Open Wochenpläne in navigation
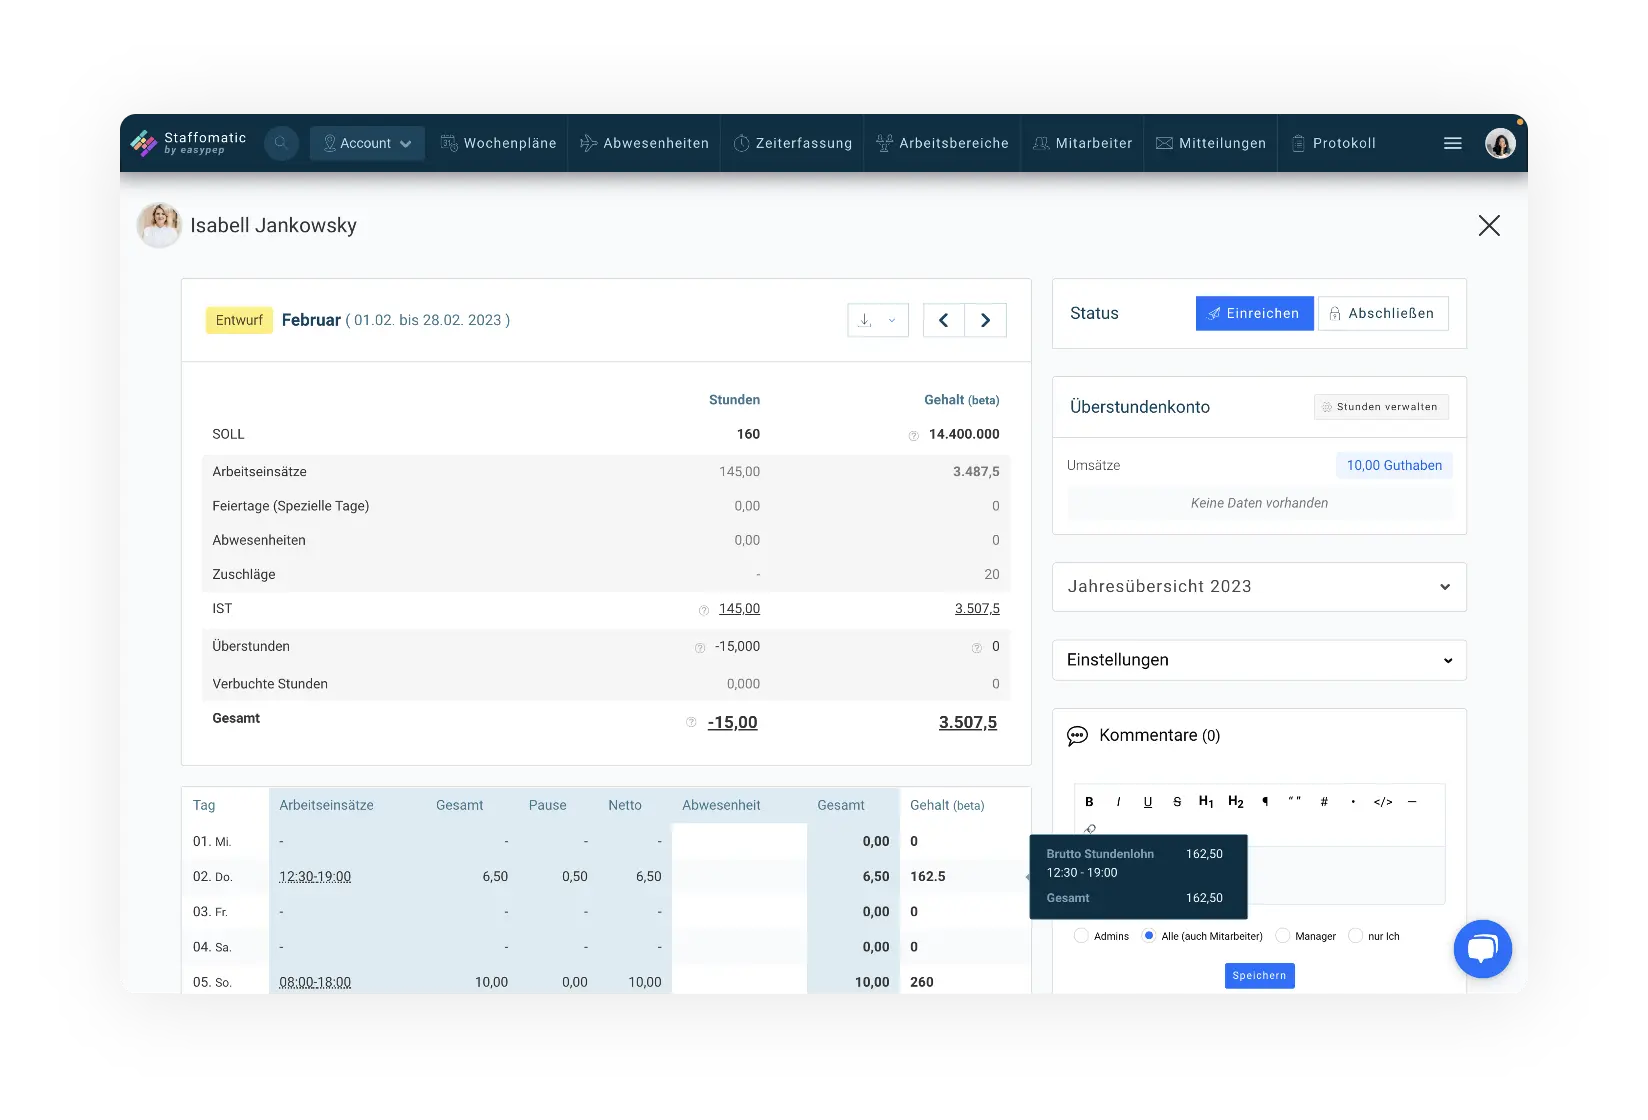 pos(499,143)
